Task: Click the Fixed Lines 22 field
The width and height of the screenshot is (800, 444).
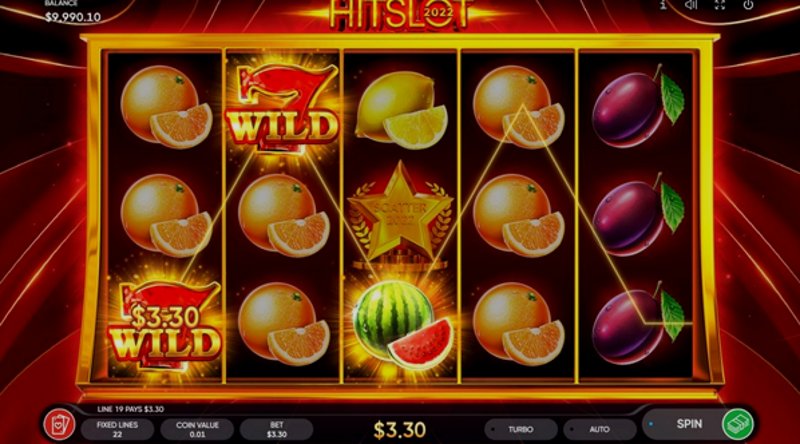Action: 117,429
